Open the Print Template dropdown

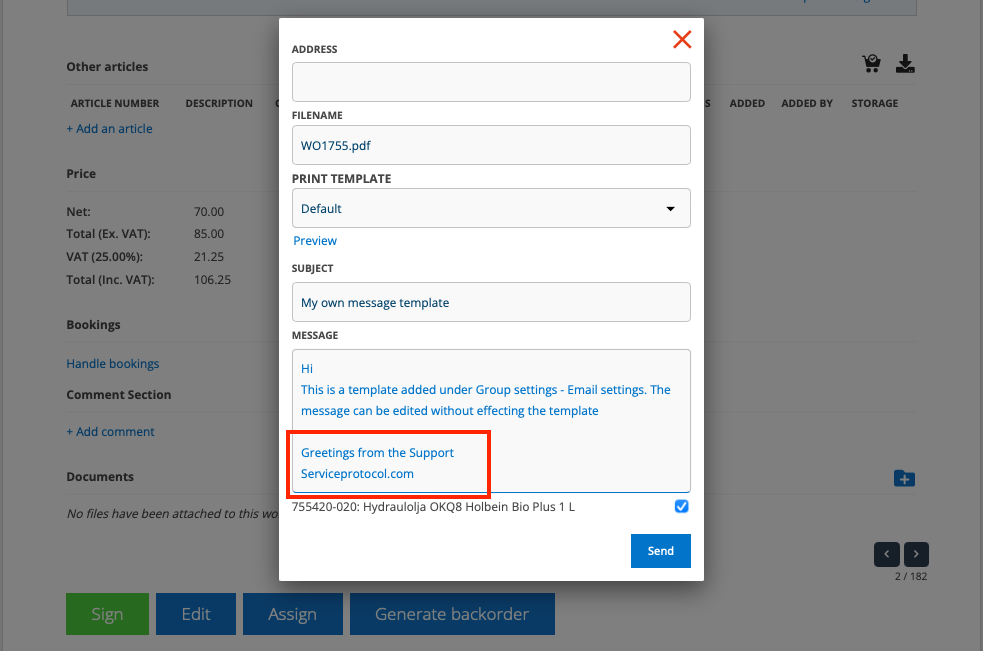pos(491,209)
